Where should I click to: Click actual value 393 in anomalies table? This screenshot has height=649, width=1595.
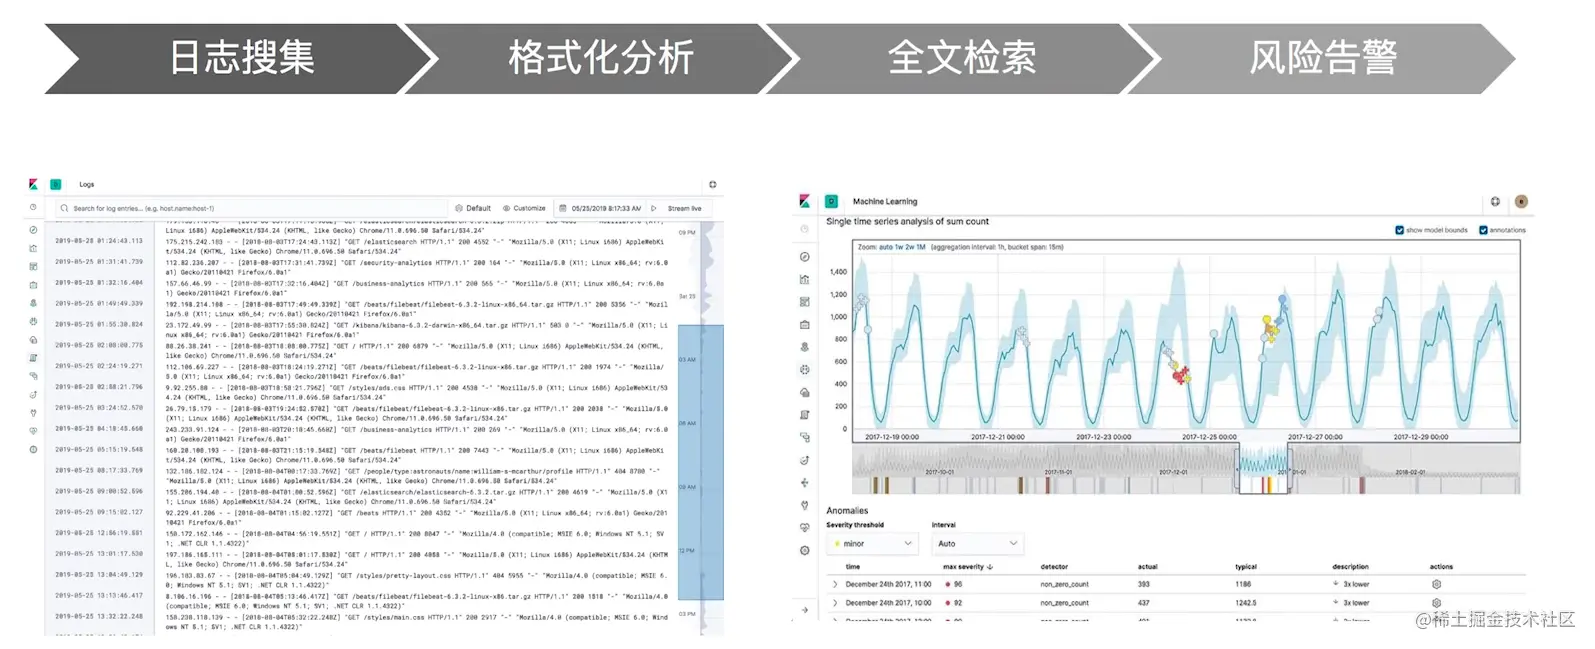tap(1144, 584)
